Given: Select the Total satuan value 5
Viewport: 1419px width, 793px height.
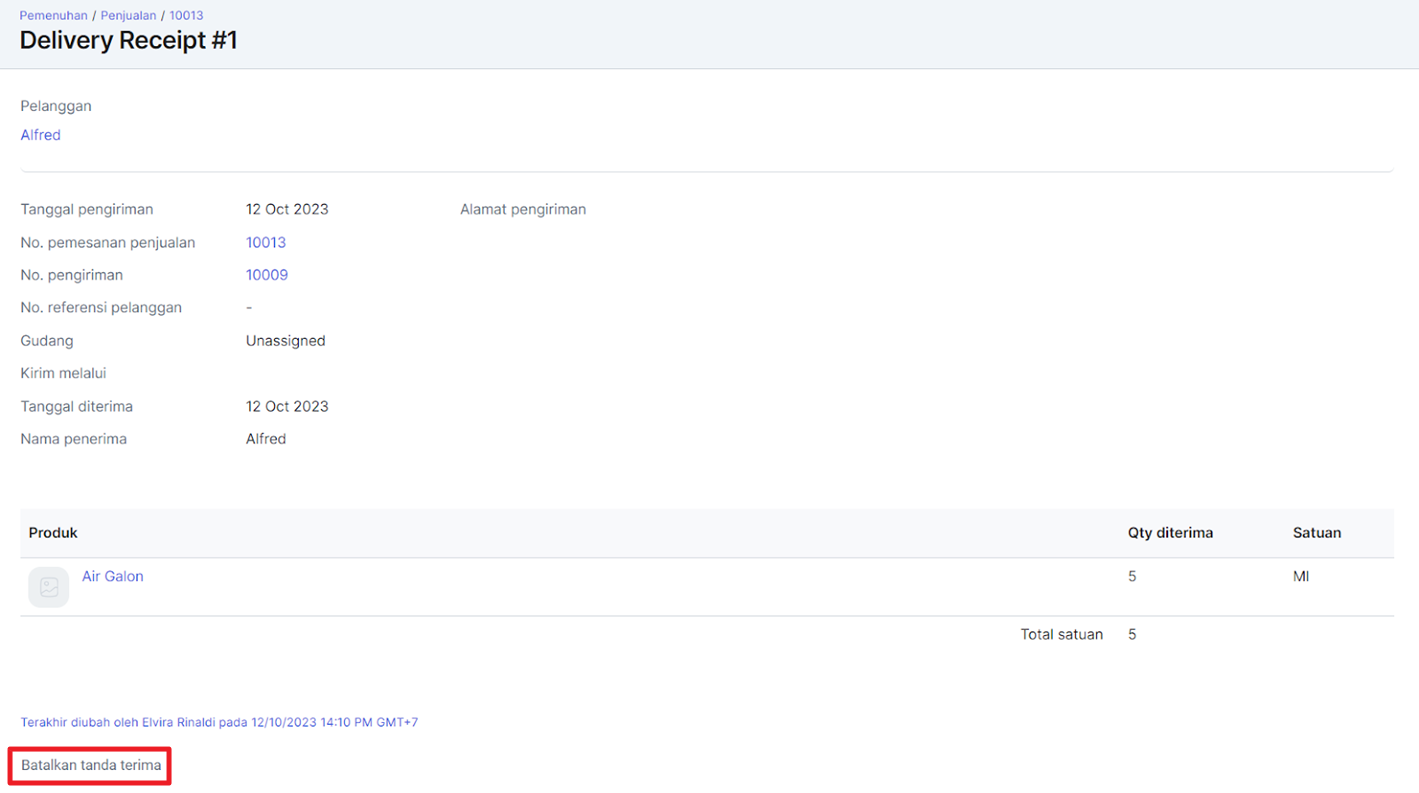Looking at the screenshot, I should (1132, 634).
